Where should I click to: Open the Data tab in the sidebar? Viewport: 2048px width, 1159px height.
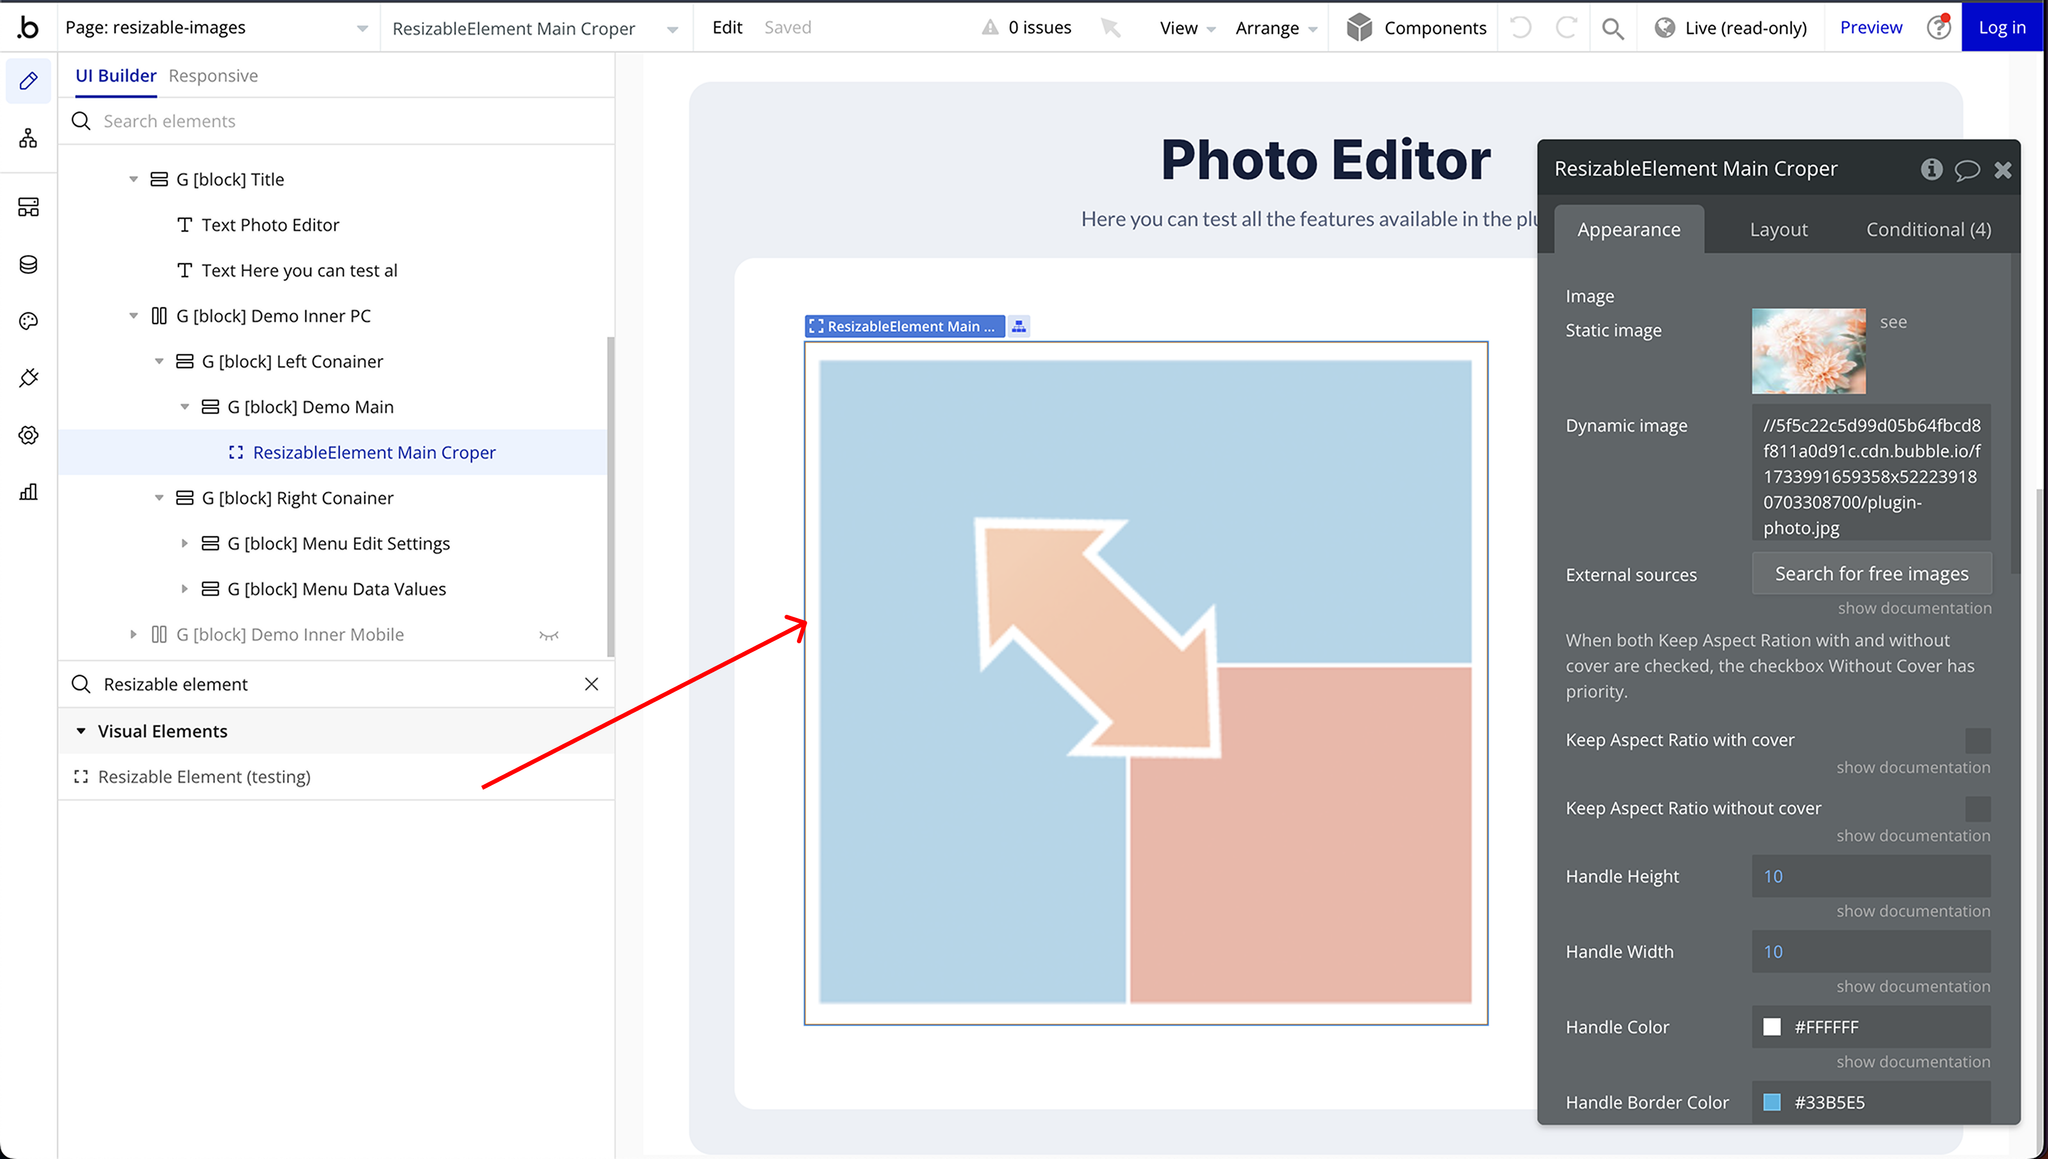28,264
